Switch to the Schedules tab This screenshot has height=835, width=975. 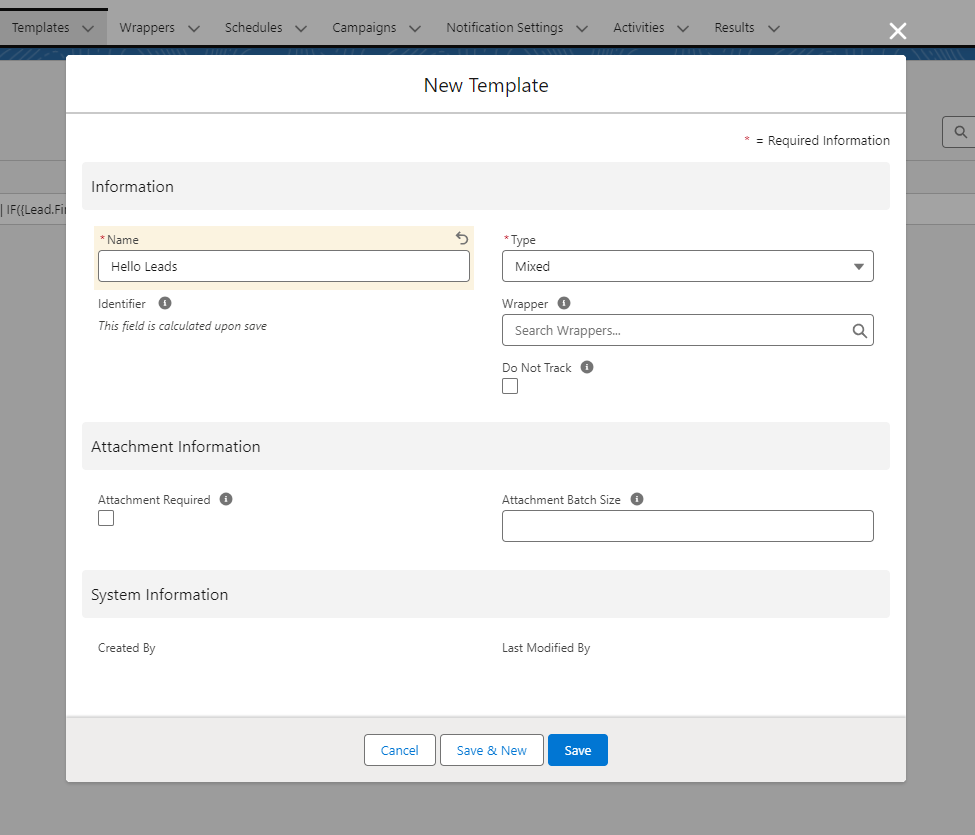coord(253,28)
